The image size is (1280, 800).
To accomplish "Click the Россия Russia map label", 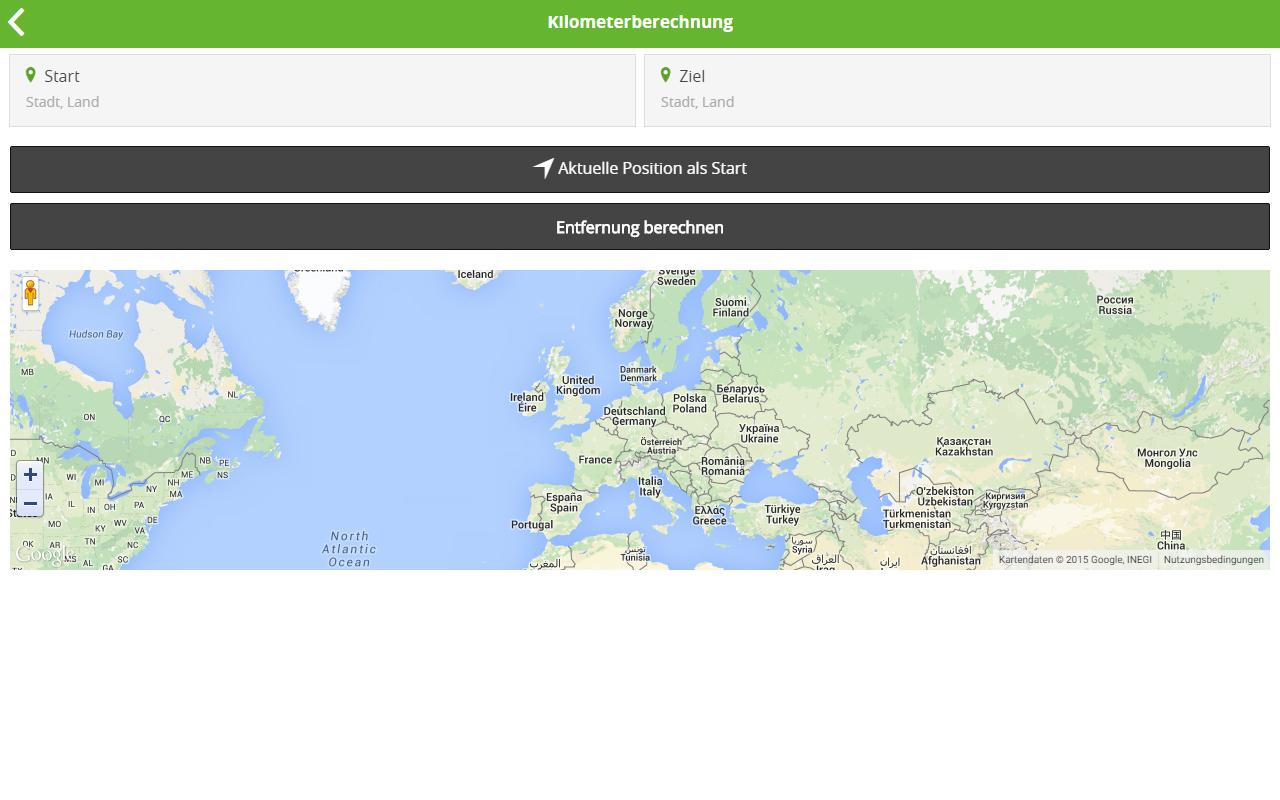I will tap(1115, 305).
